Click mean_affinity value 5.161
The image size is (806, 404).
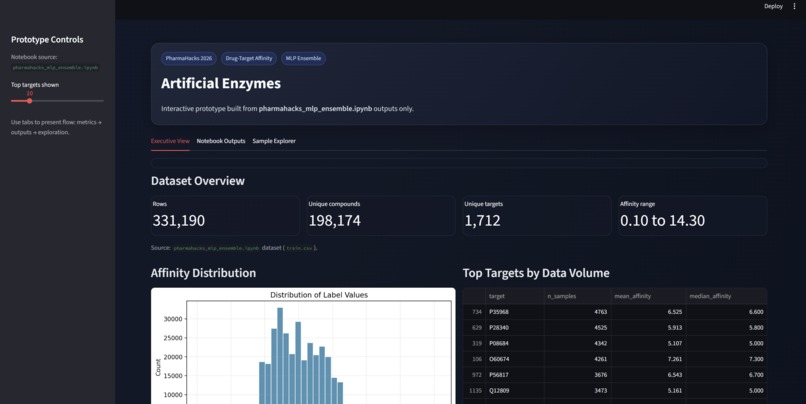click(648, 391)
